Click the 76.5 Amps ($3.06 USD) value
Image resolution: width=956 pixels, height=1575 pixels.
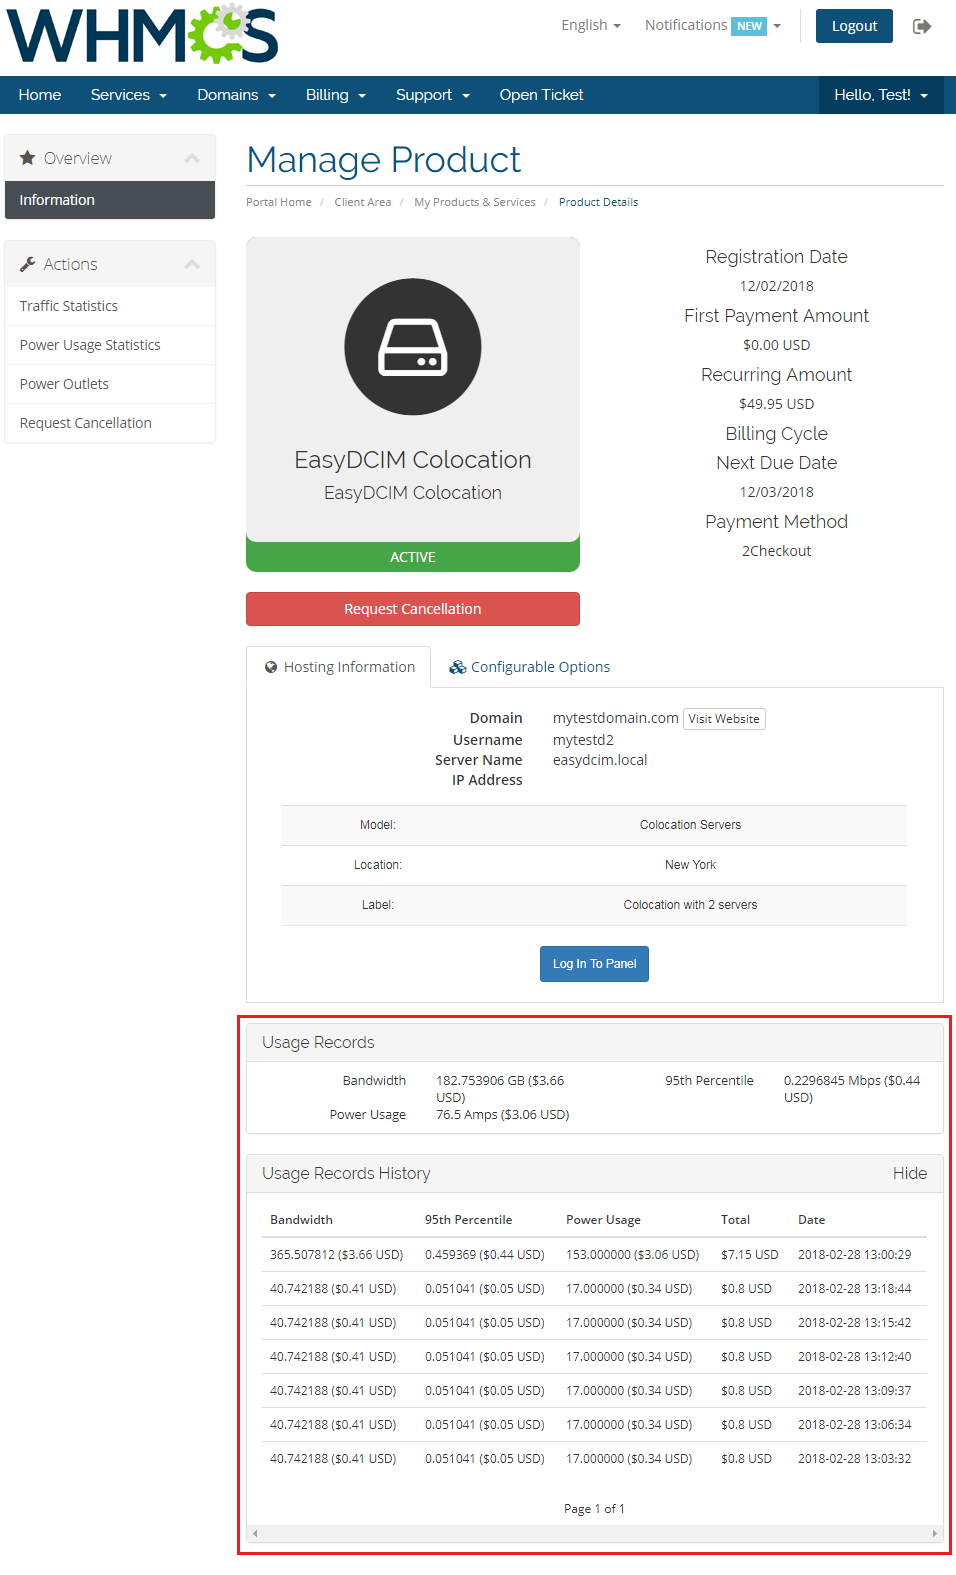coord(502,1114)
